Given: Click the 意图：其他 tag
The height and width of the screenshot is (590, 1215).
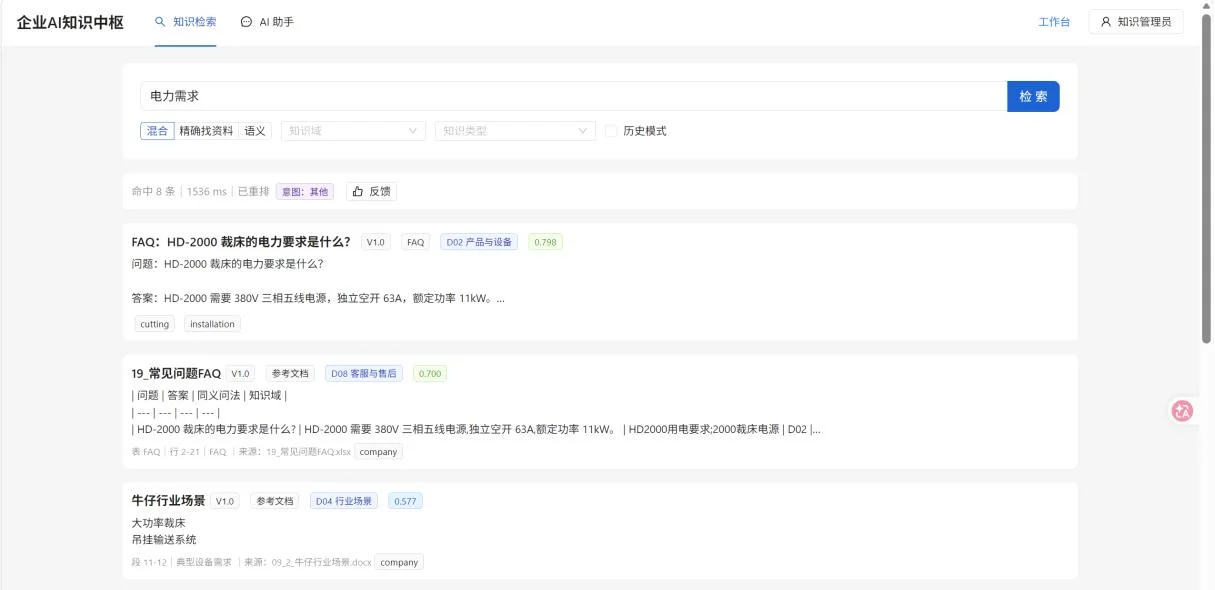Looking at the screenshot, I should [306, 191].
